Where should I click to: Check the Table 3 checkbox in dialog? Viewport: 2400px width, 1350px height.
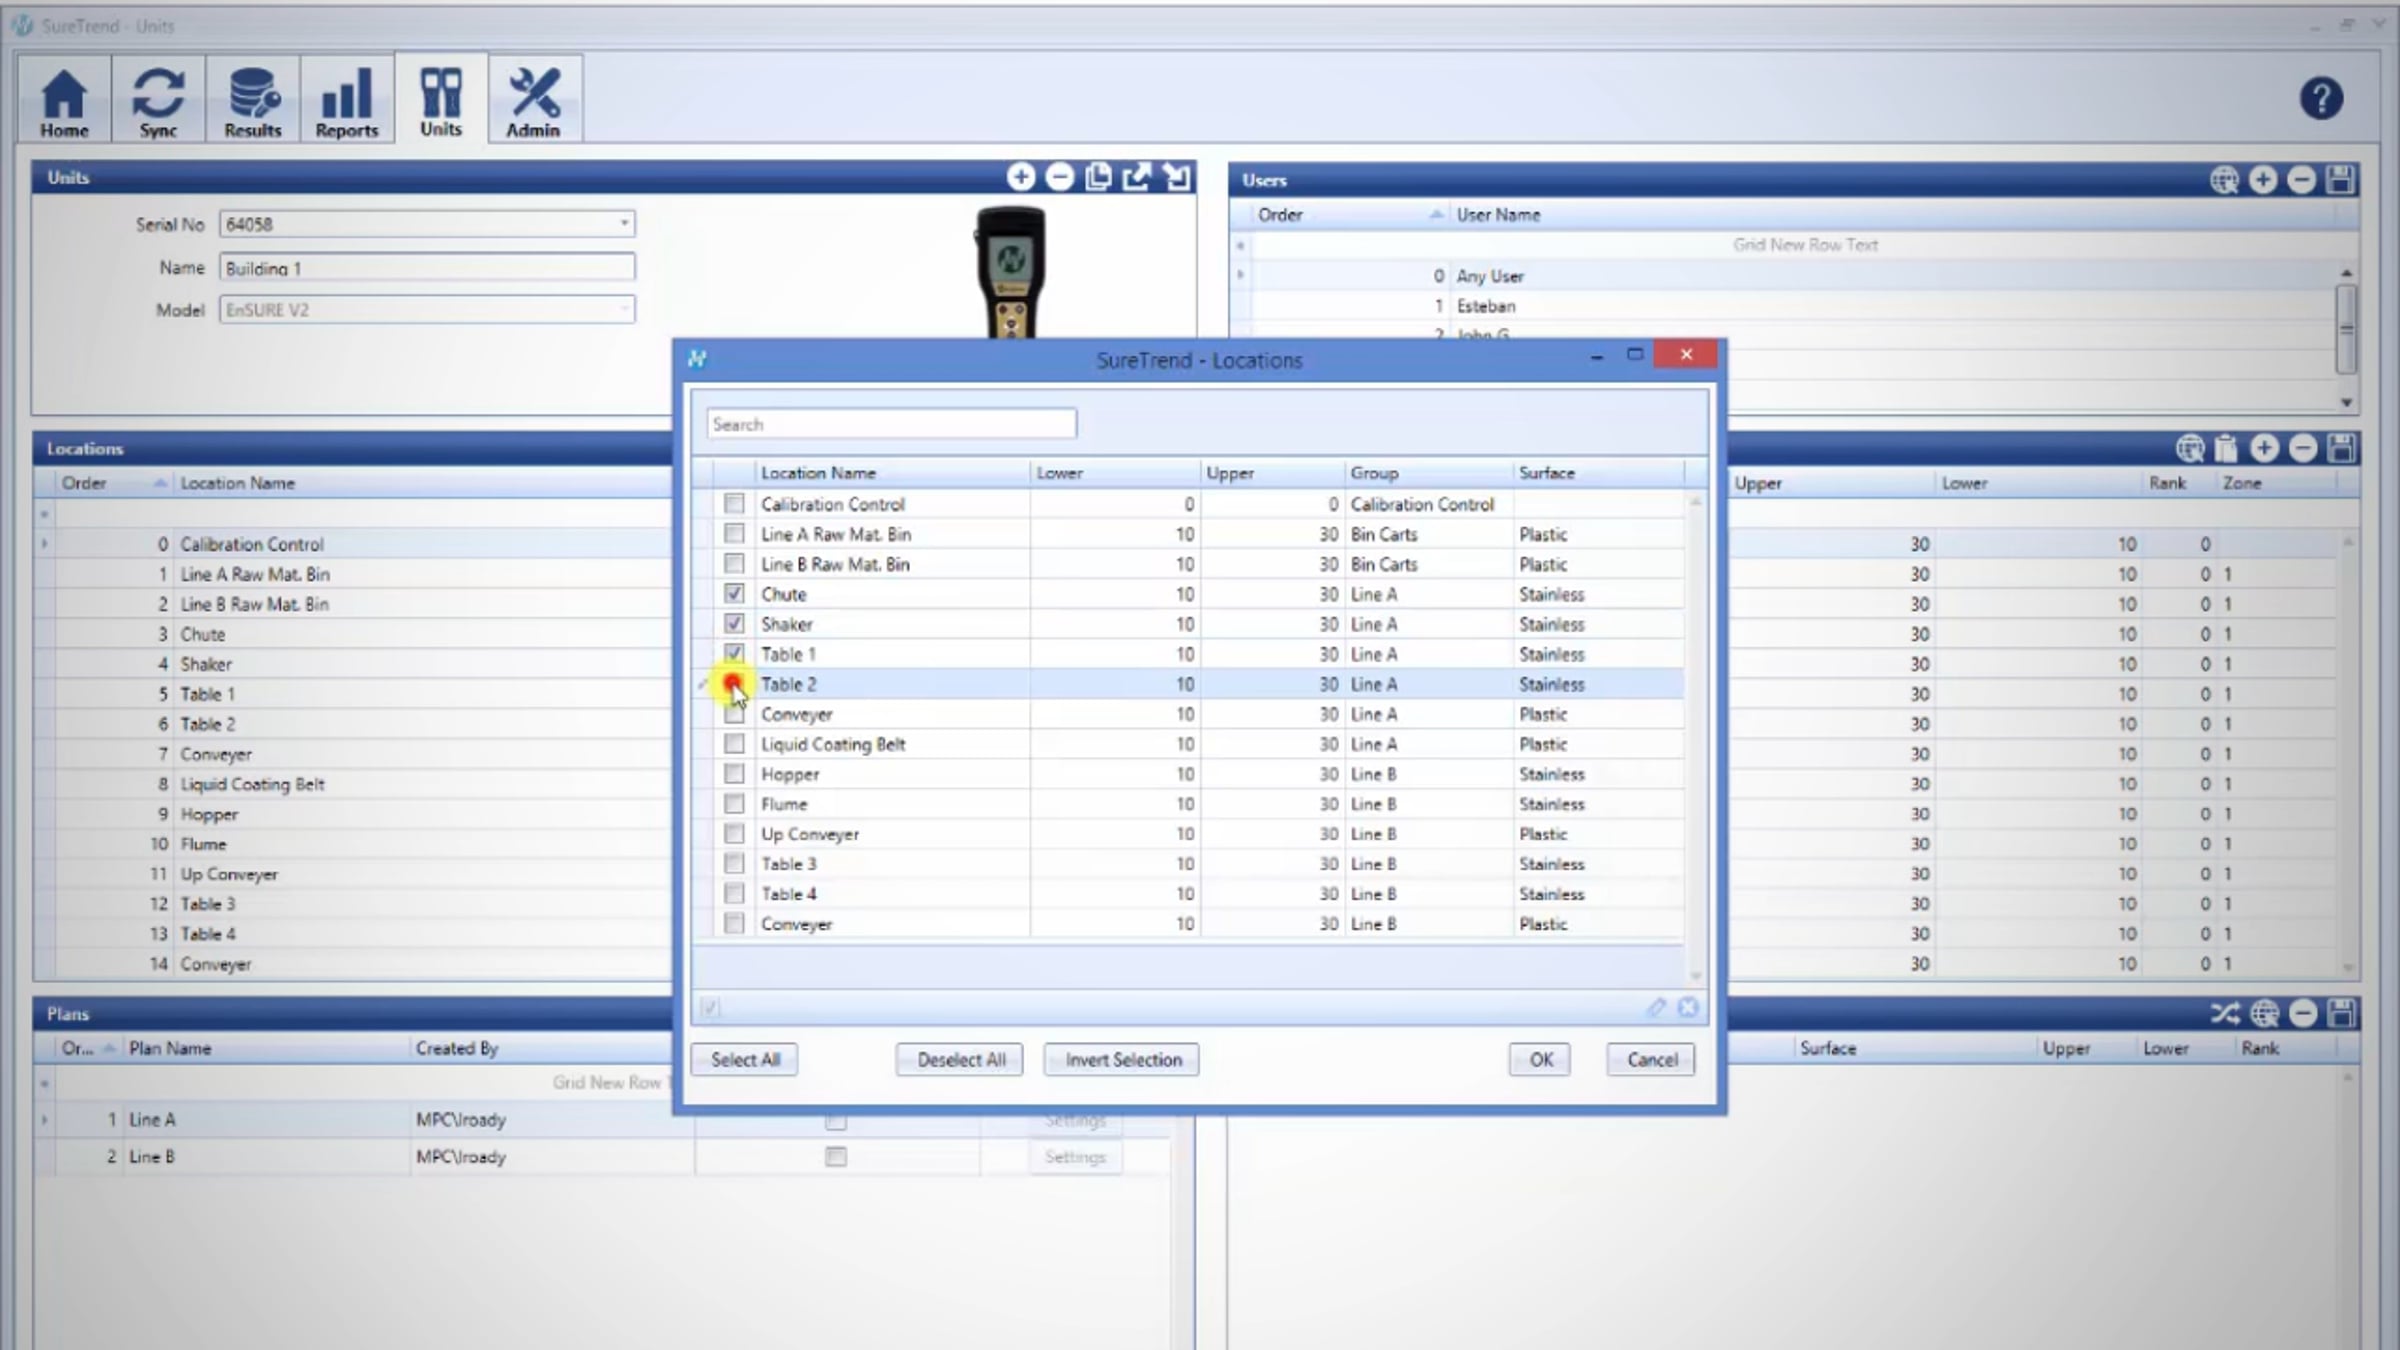[x=734, y=863]
